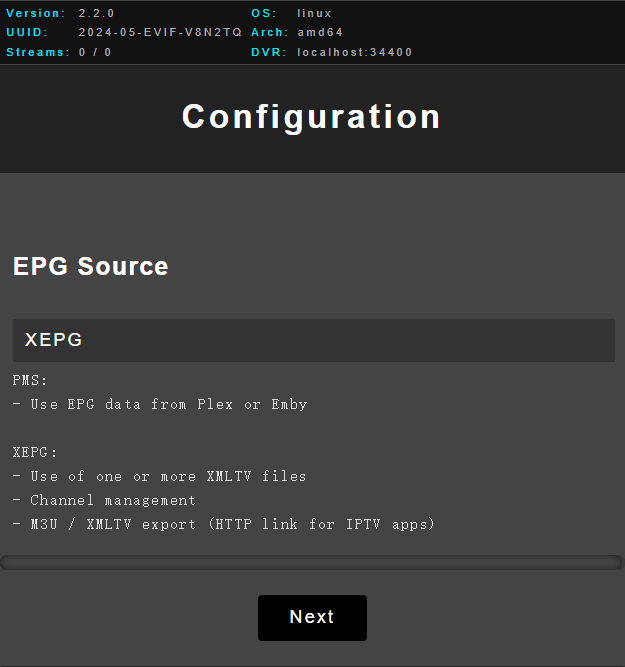Click the version number 2.2.0
Screen dimensions: 625x667
click(x=97, y=13)
